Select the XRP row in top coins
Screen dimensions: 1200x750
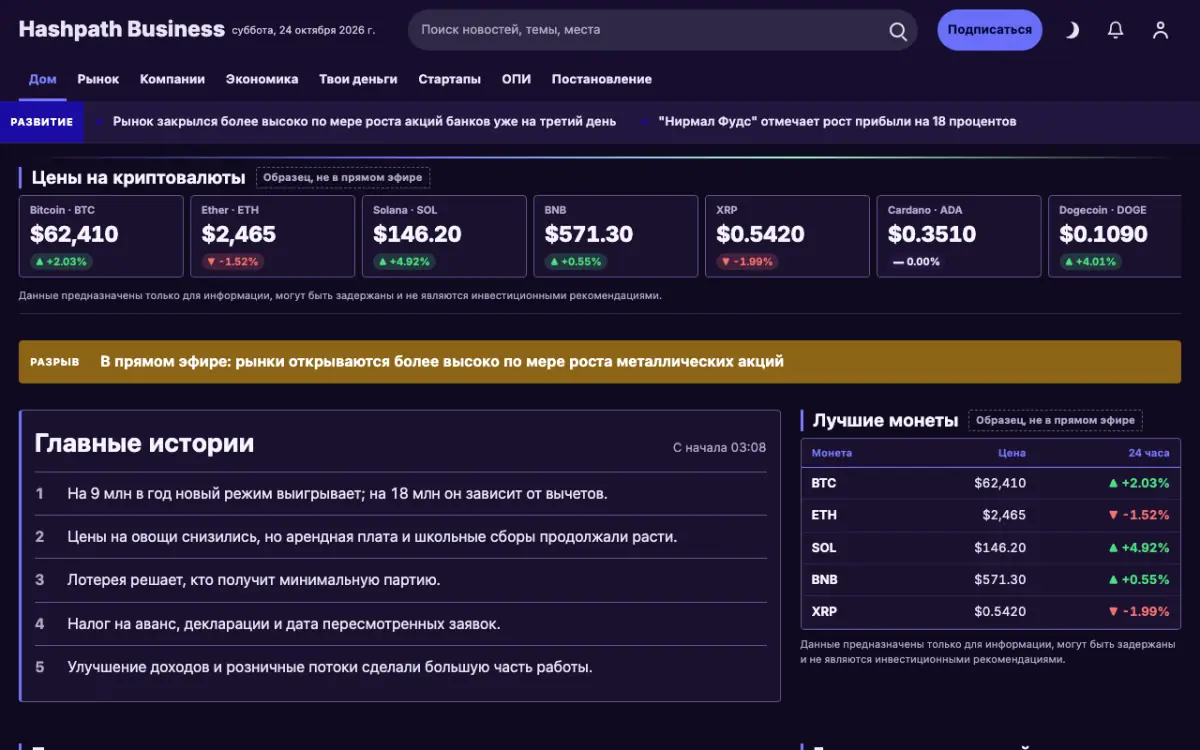coord(991,611)
